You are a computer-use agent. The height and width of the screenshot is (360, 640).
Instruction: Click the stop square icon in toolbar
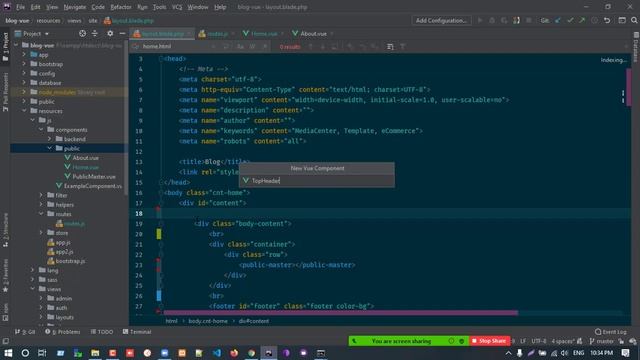pyautogui.click(x=529, y=20)
